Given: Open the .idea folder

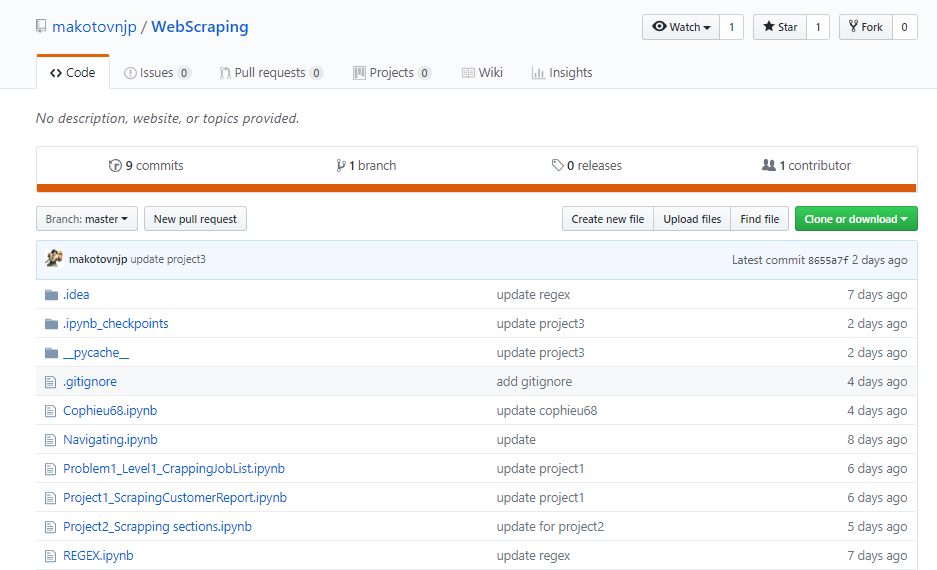Looking at the screenshot, I should pos(76,295).
